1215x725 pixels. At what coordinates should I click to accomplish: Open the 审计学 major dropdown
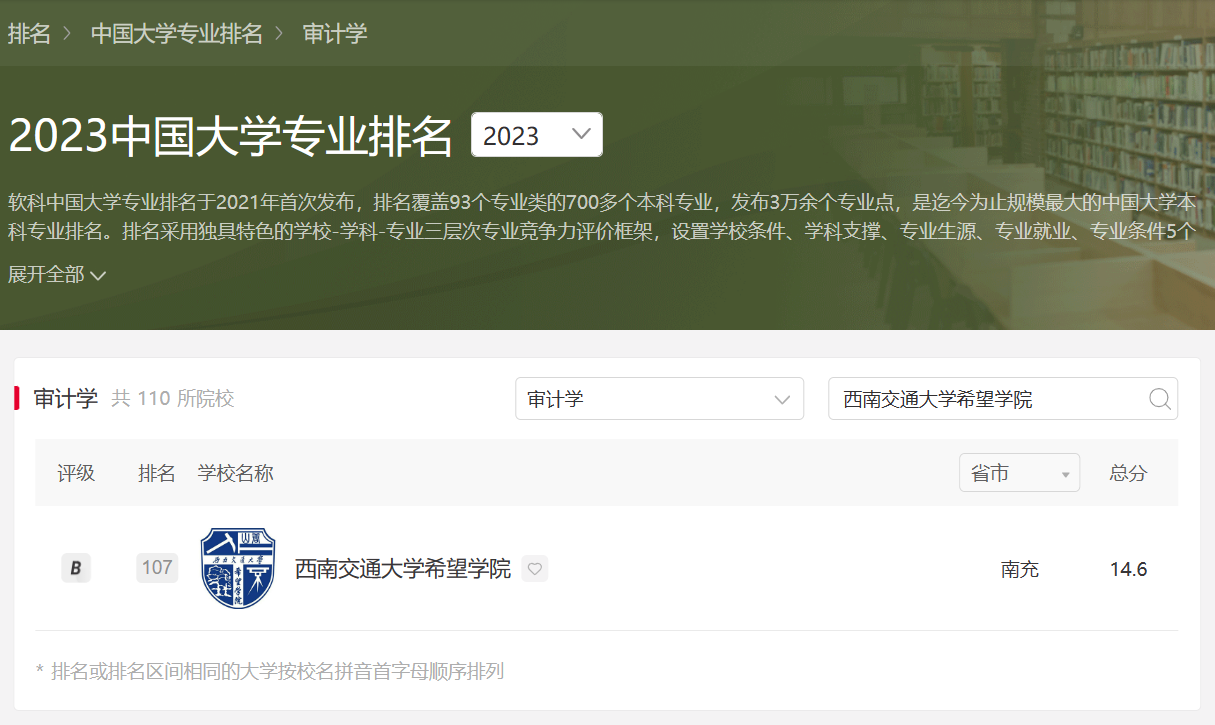(x=659, y=399)
